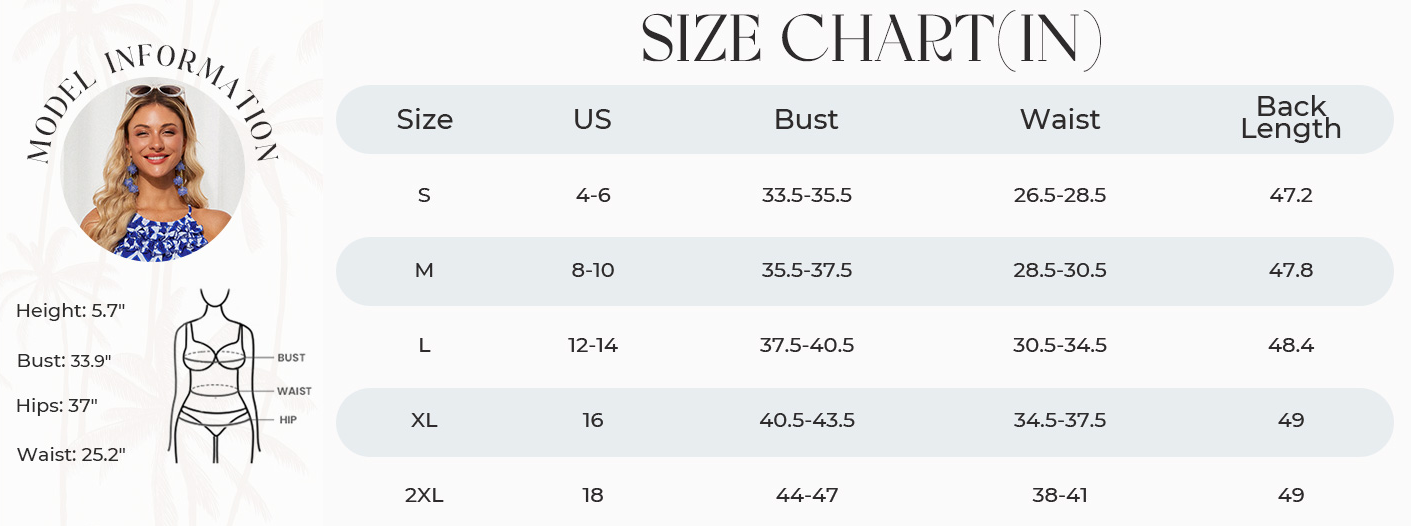Click the 37.5-40.5 bust value for L
1411x526 pixels.
pyautogui.click(x=806, y=345)
